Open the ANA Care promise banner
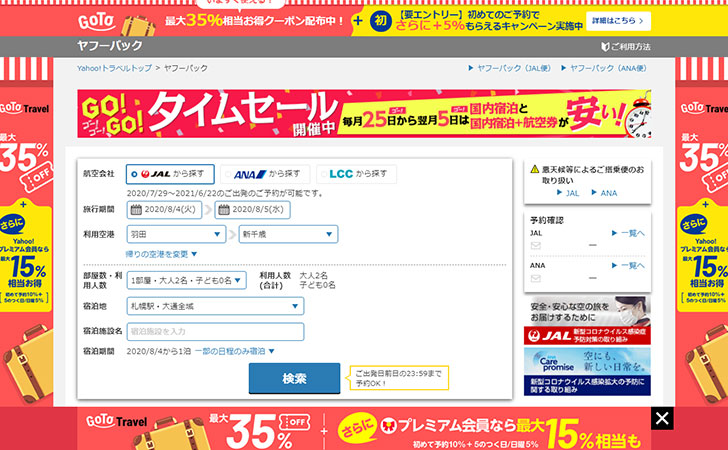728x450 pixels. (587, 372)
